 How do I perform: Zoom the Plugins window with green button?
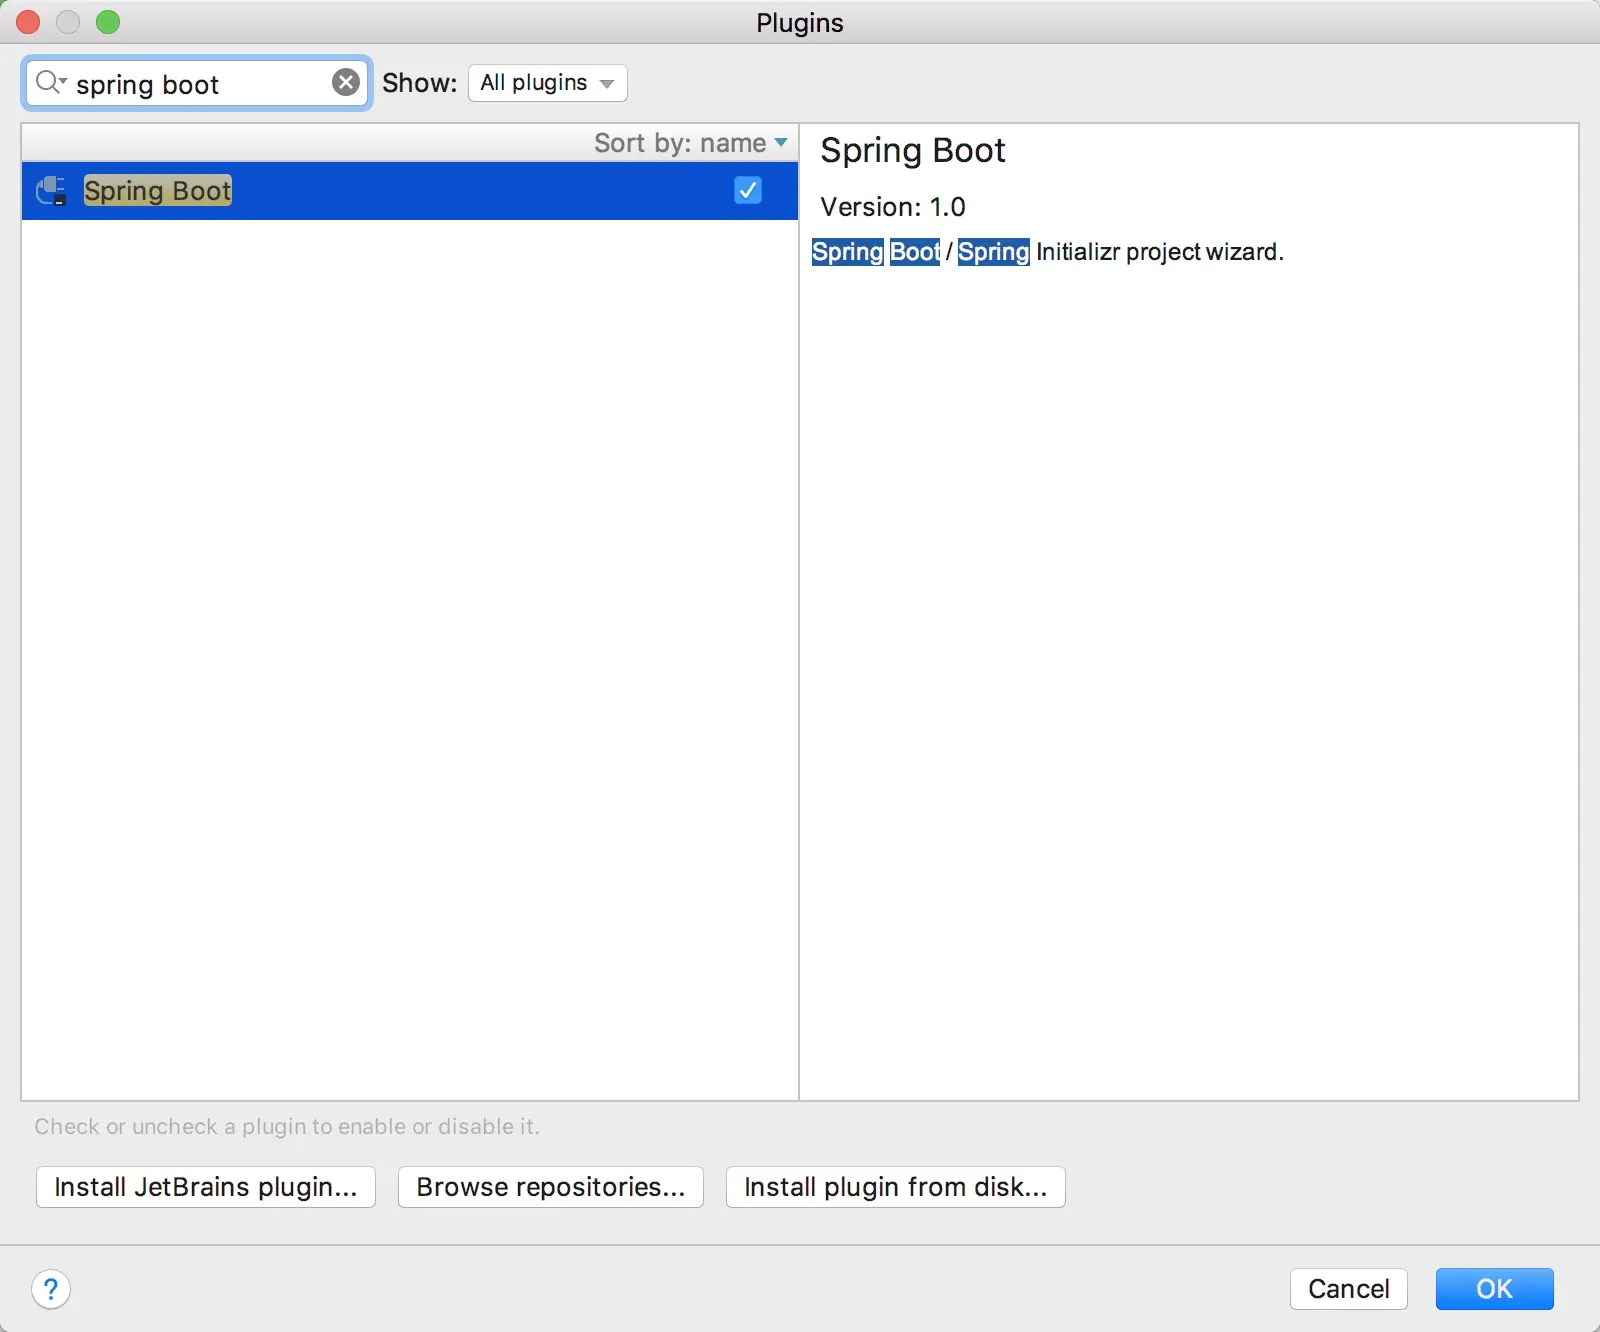click(x=108, y=22)
